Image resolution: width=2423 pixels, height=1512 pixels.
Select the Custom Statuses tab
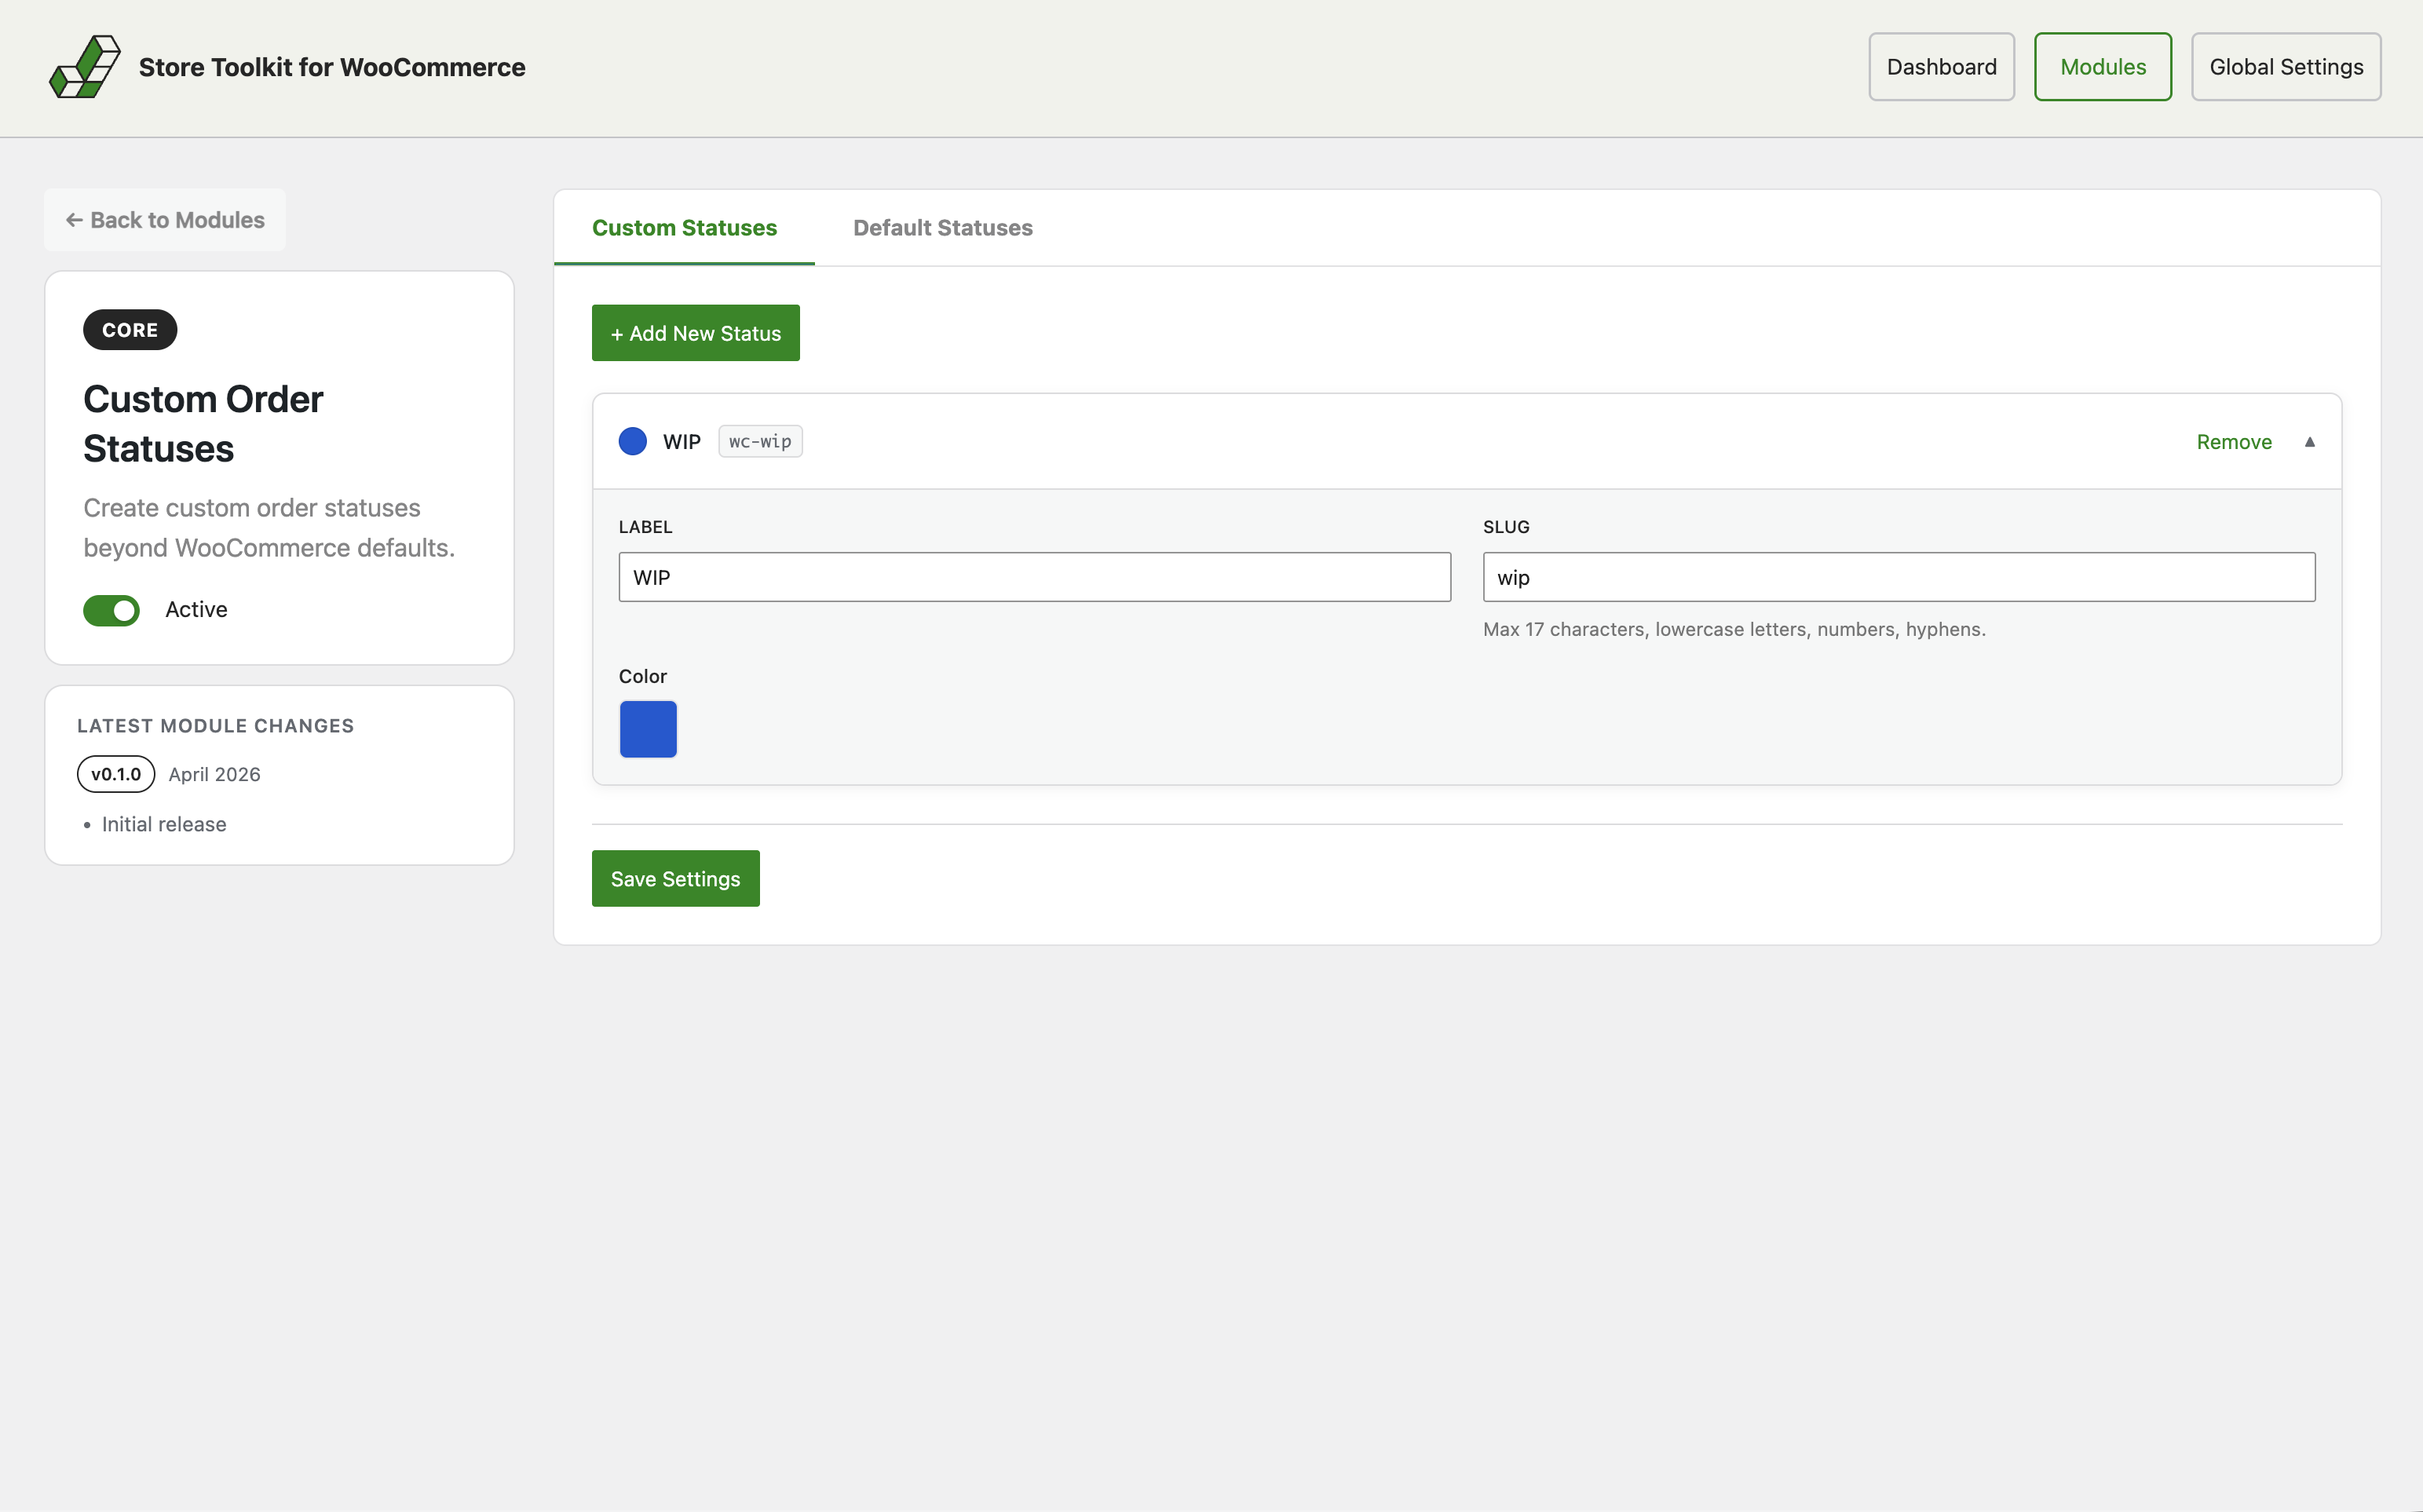pos(683,228)
